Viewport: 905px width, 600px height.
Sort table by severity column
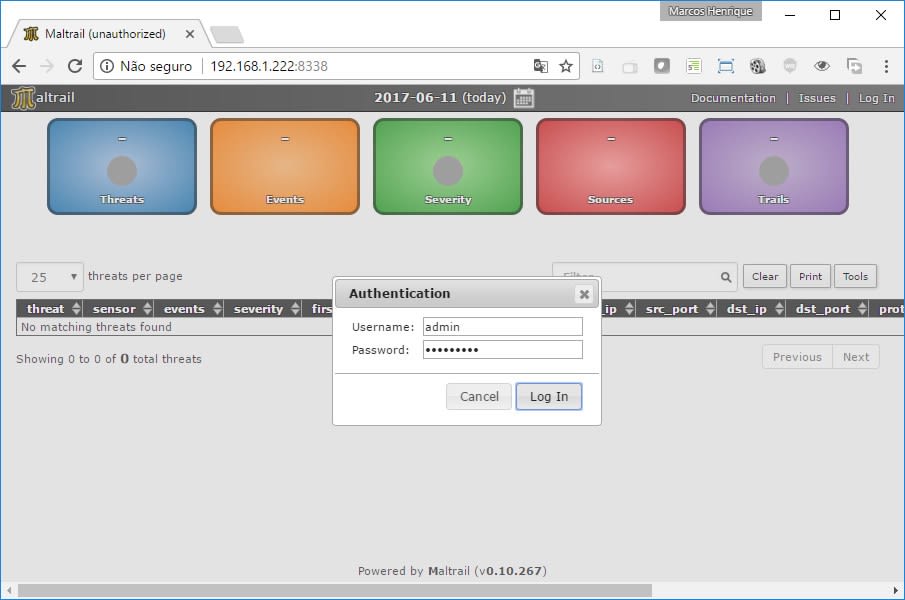click(x=263, y=309)
